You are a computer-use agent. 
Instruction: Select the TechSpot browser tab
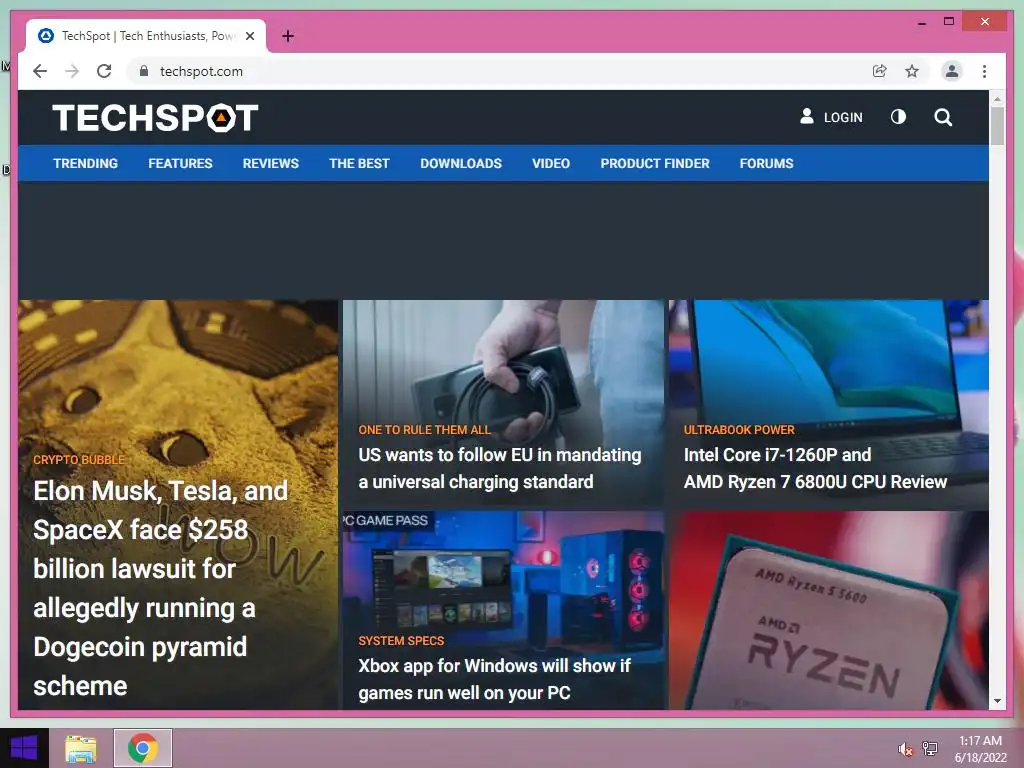[146, 36]
